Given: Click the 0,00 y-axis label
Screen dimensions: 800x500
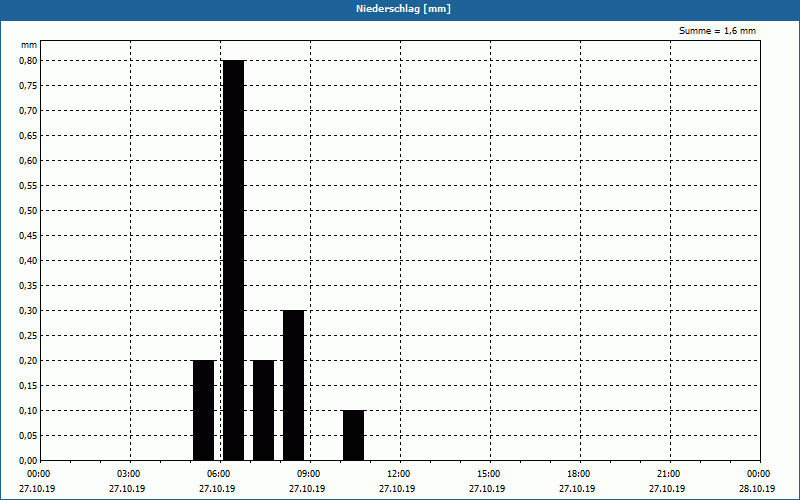Looking at the screenshot, I should click(x=28, y=461).
